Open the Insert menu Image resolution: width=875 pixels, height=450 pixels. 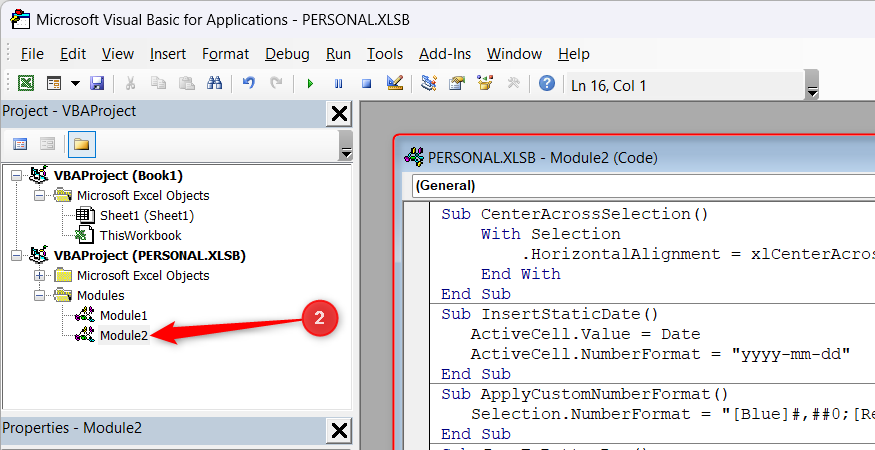point(168,54)
